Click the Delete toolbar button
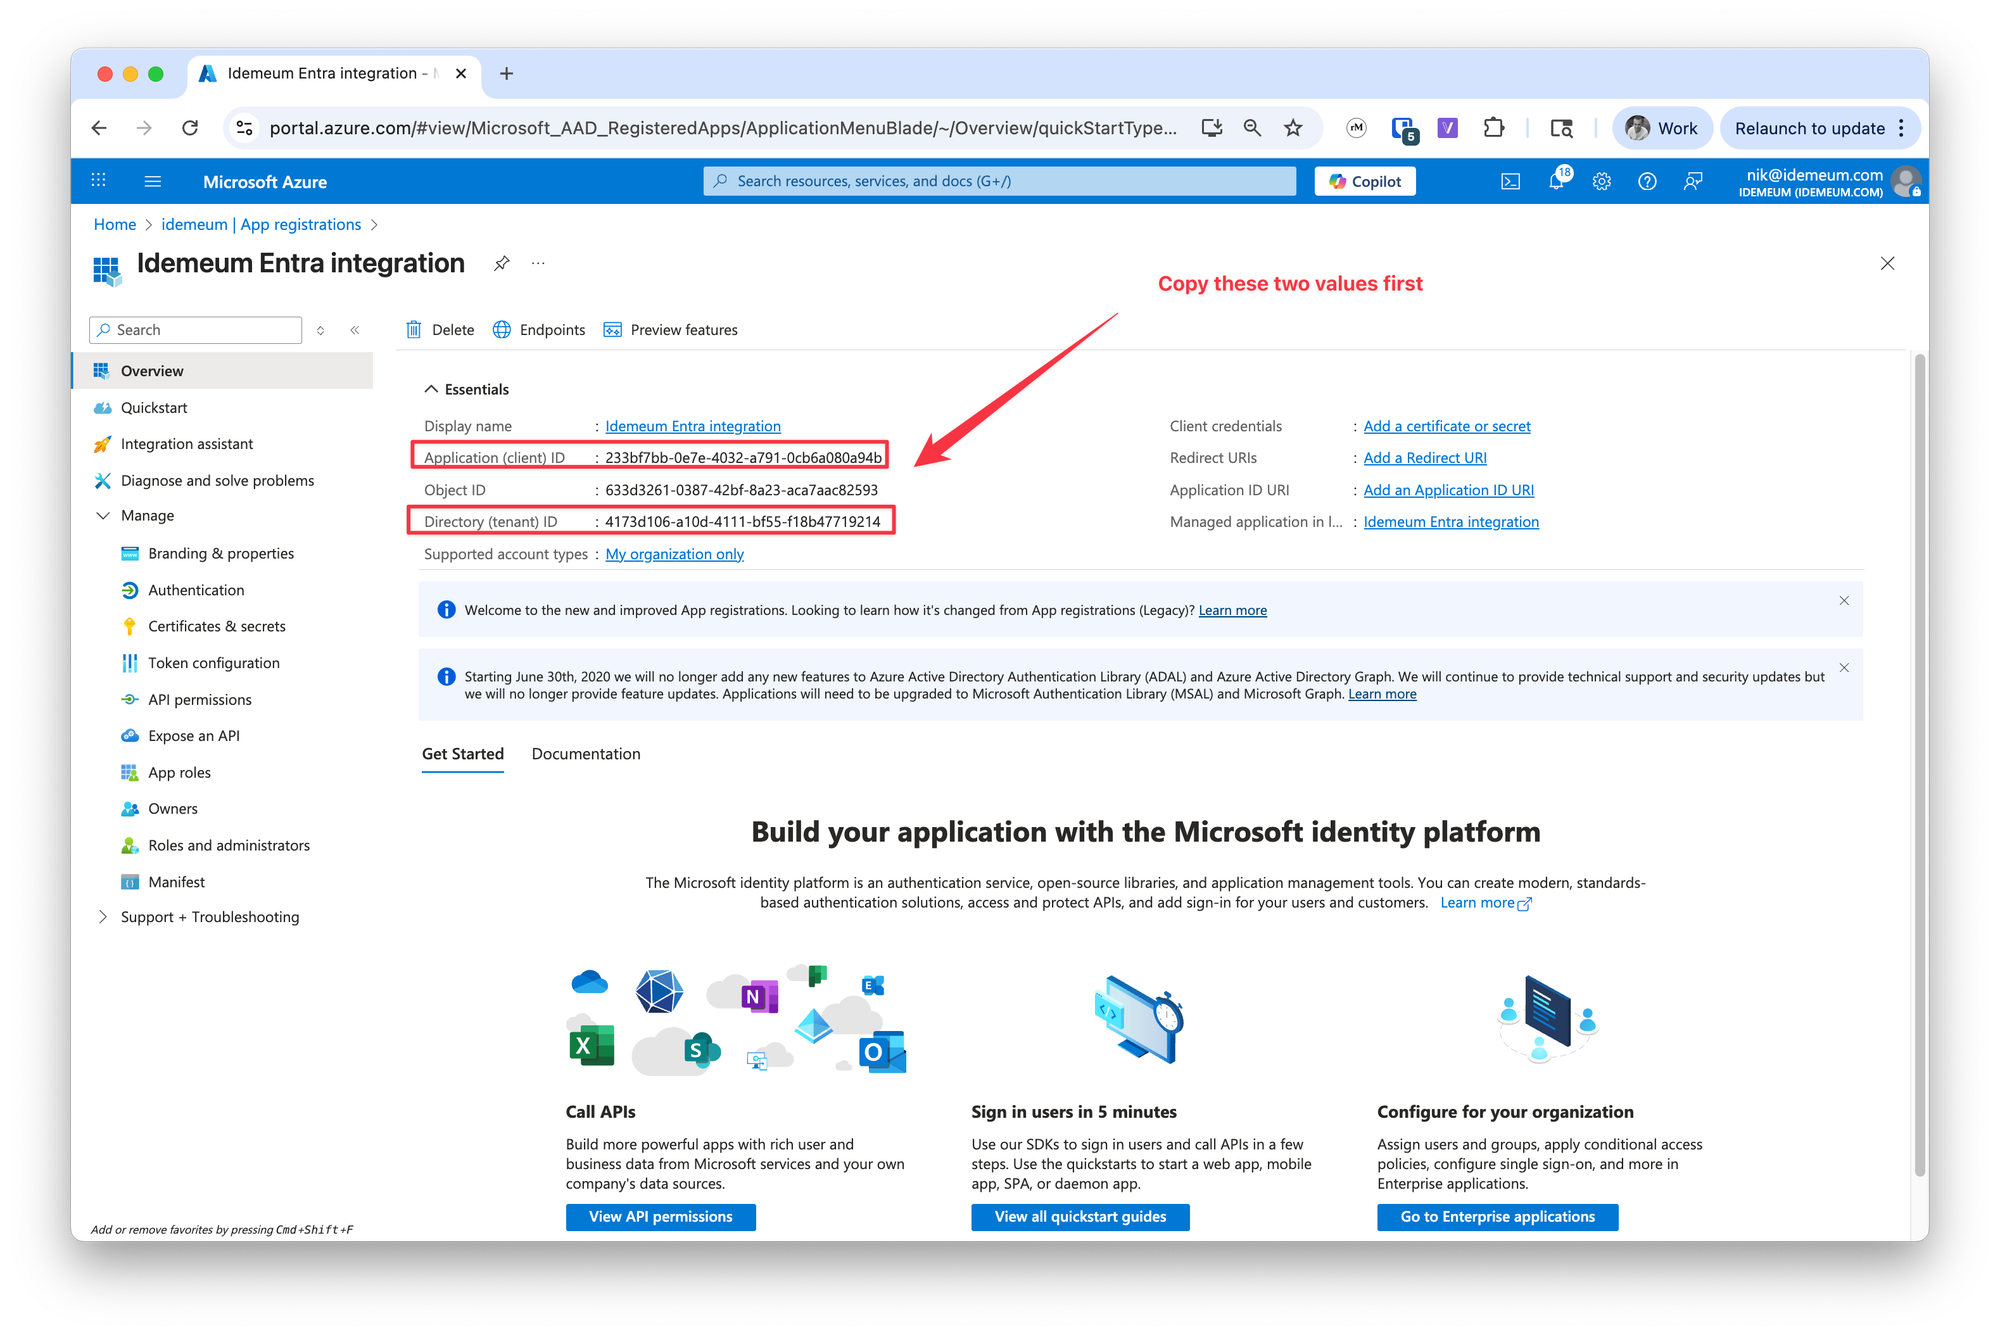 440,330
